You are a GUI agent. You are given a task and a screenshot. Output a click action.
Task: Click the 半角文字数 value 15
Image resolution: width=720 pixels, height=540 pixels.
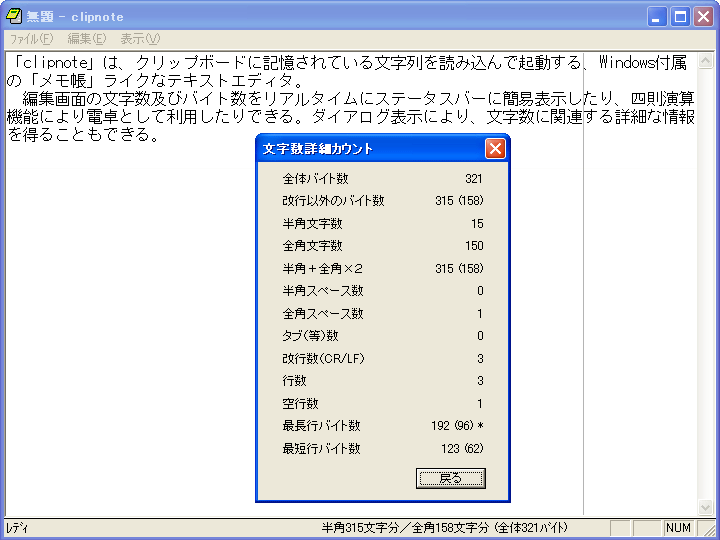[477, 224]
